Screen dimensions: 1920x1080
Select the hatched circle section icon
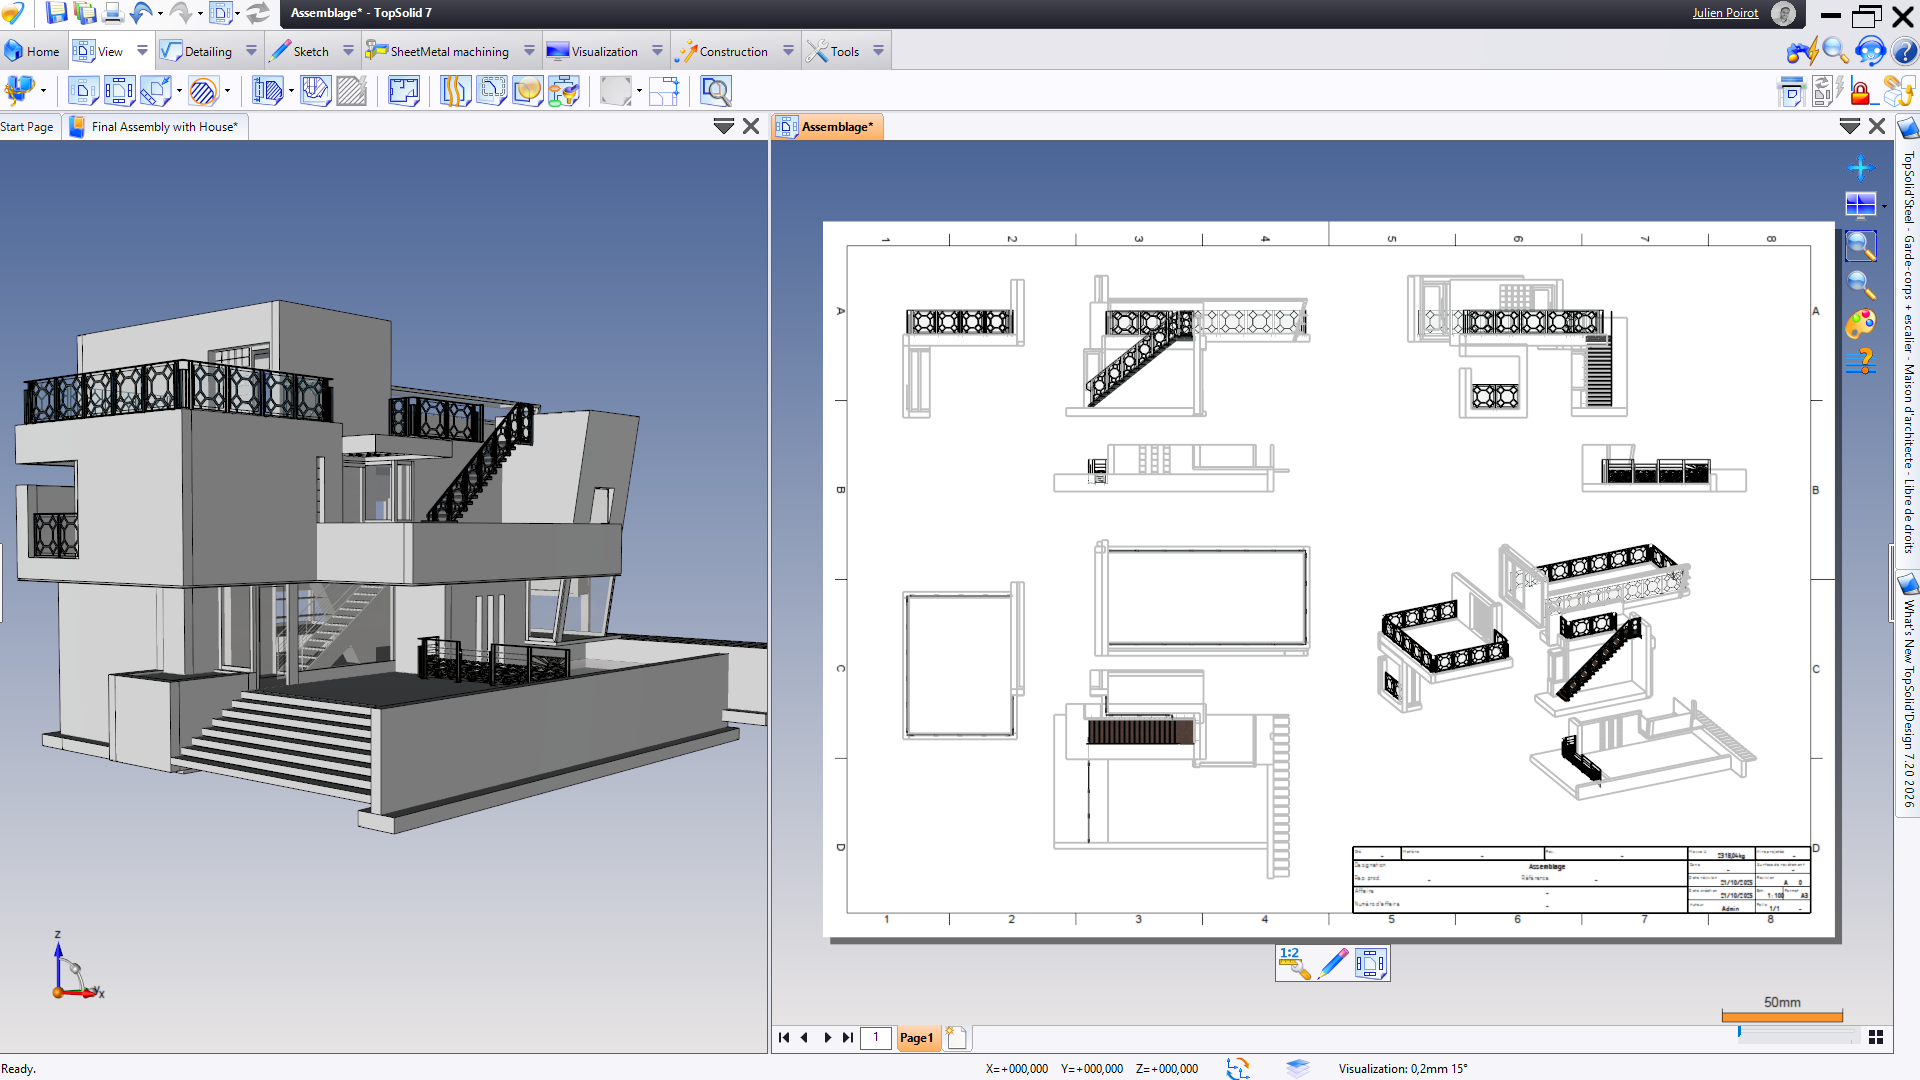(203, 92)
